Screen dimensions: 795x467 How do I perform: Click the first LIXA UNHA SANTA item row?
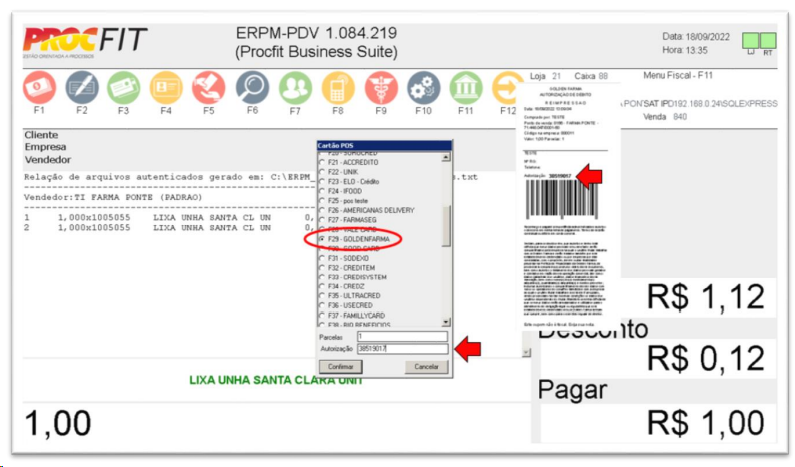[x=169, y=217]
